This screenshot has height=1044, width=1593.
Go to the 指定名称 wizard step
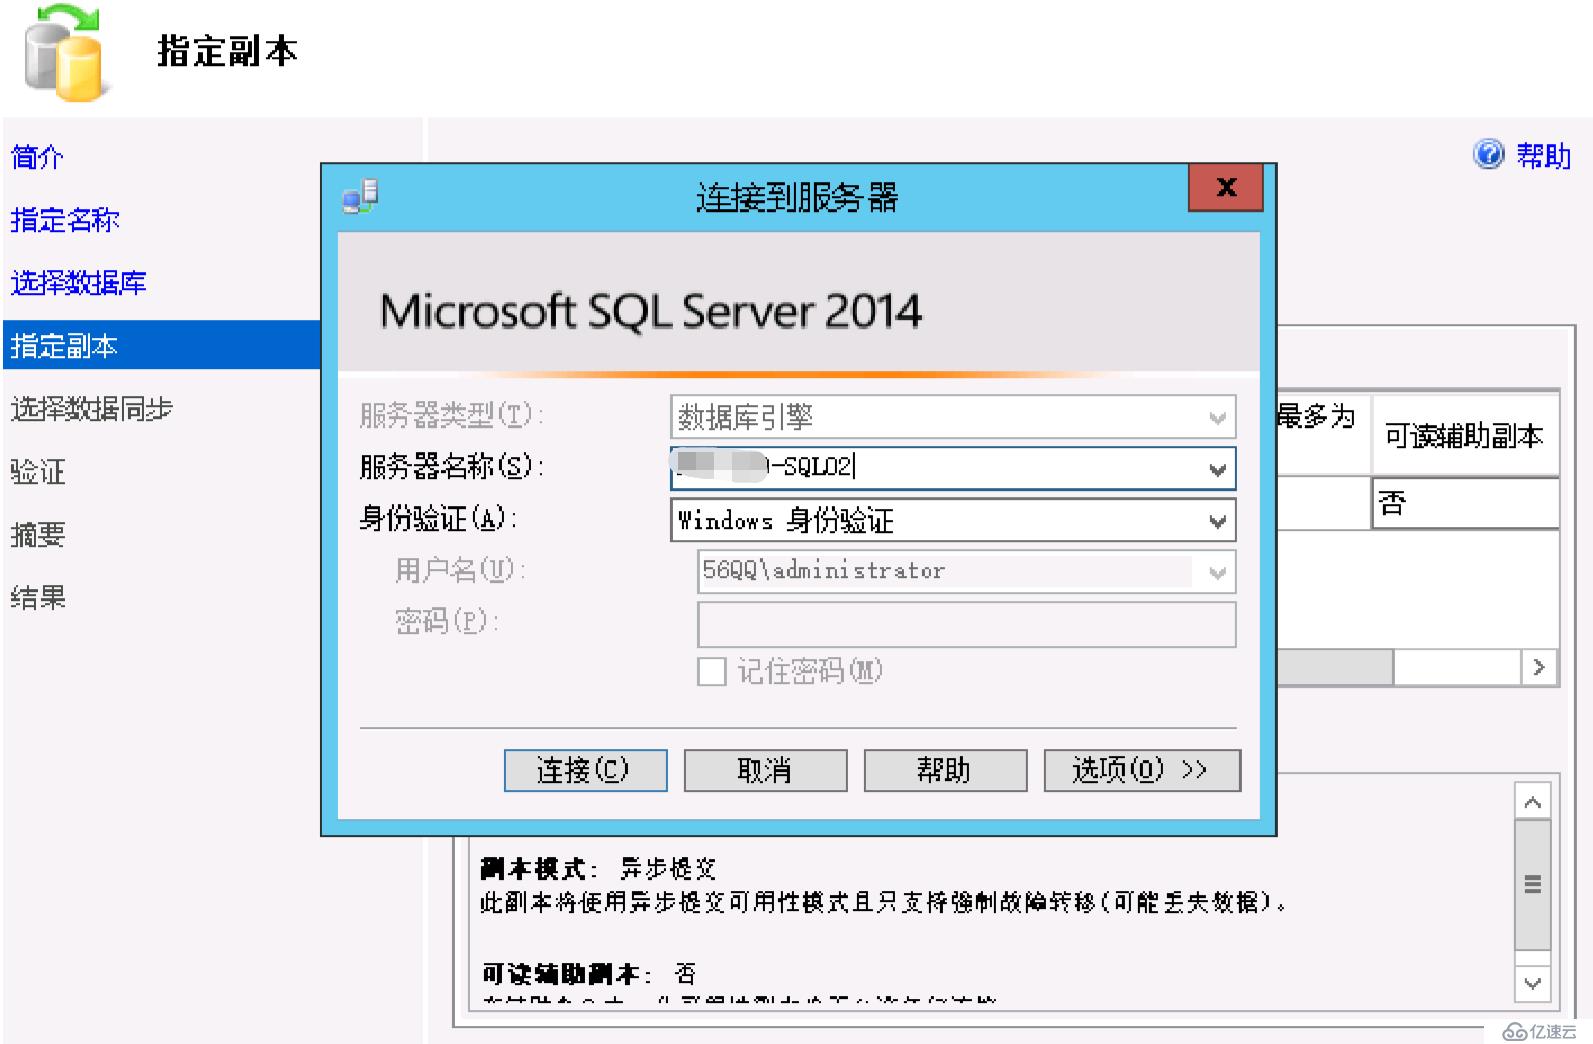pyautogui.click(x=65, y=220)
